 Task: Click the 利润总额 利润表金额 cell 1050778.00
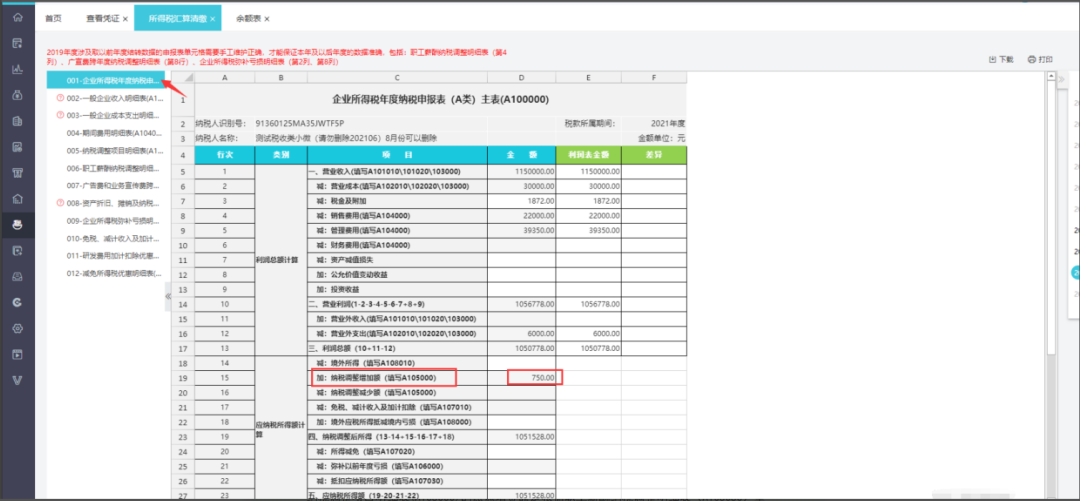point(588,349)
